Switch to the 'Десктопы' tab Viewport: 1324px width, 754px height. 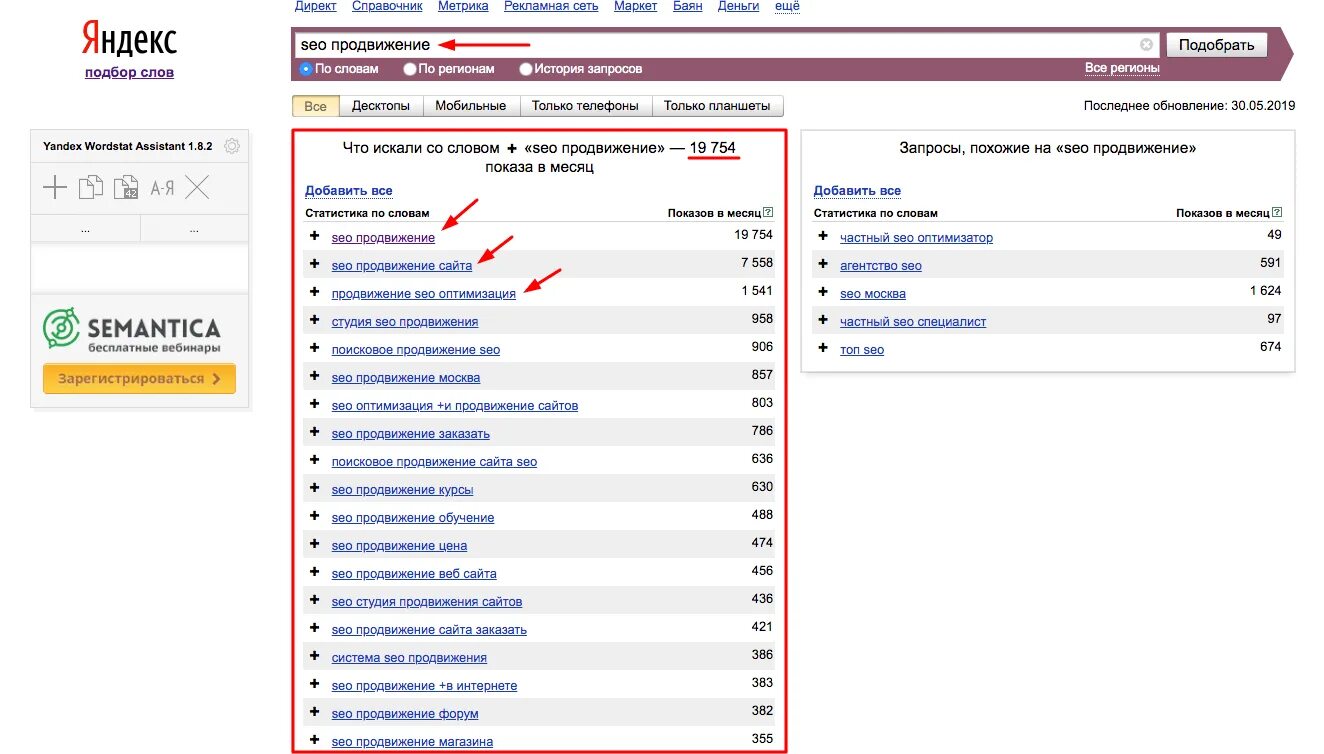(x=381, y=106)
